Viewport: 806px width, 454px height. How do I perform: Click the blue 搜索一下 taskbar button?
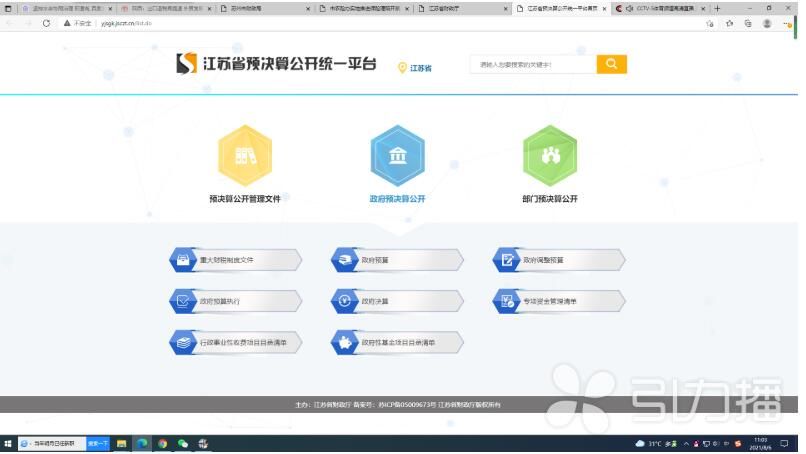coord(98,443)
